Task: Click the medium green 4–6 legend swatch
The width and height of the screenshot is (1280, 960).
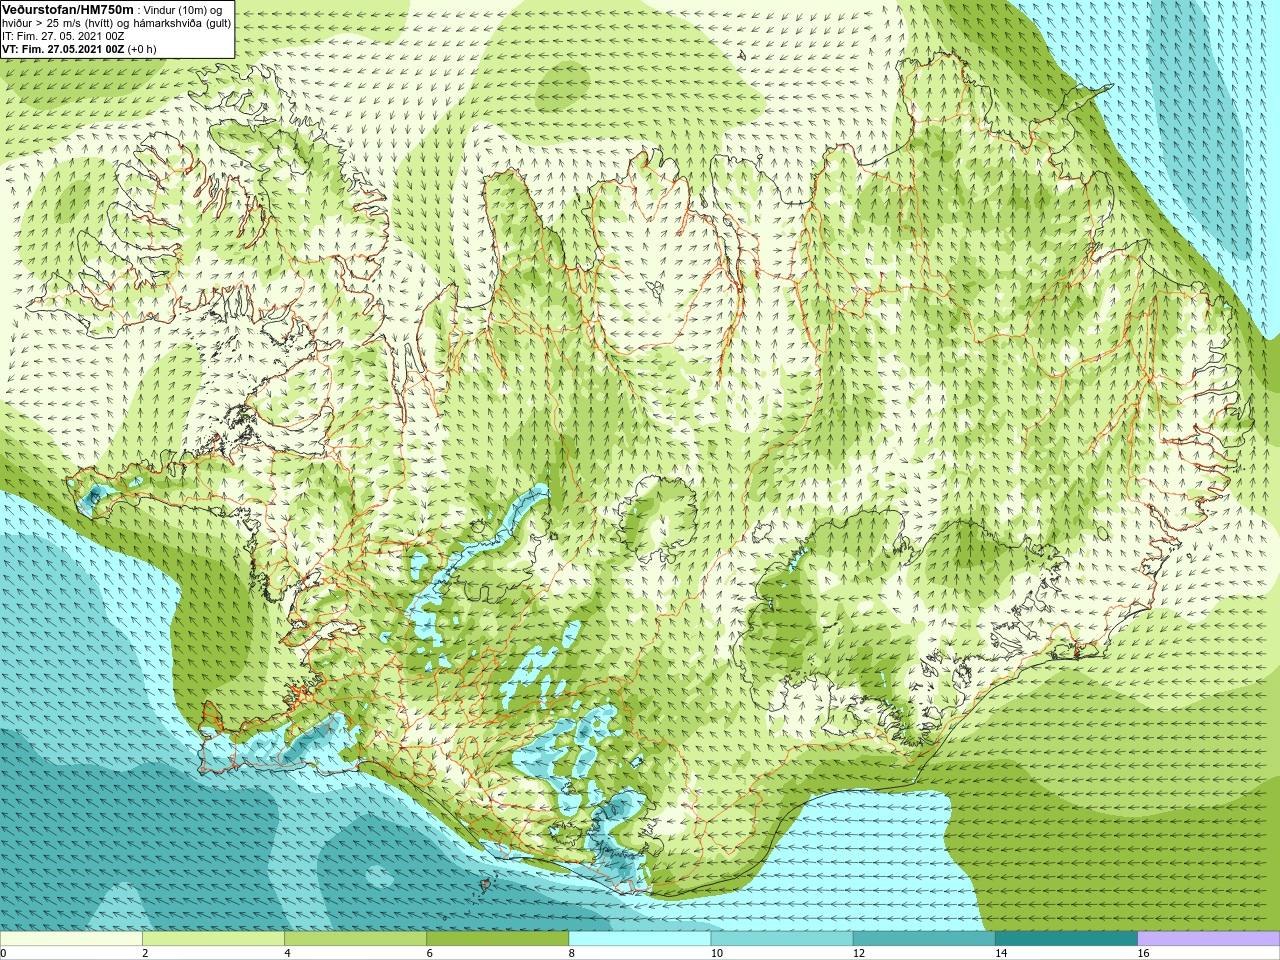Action: click(x=355, y=939)
